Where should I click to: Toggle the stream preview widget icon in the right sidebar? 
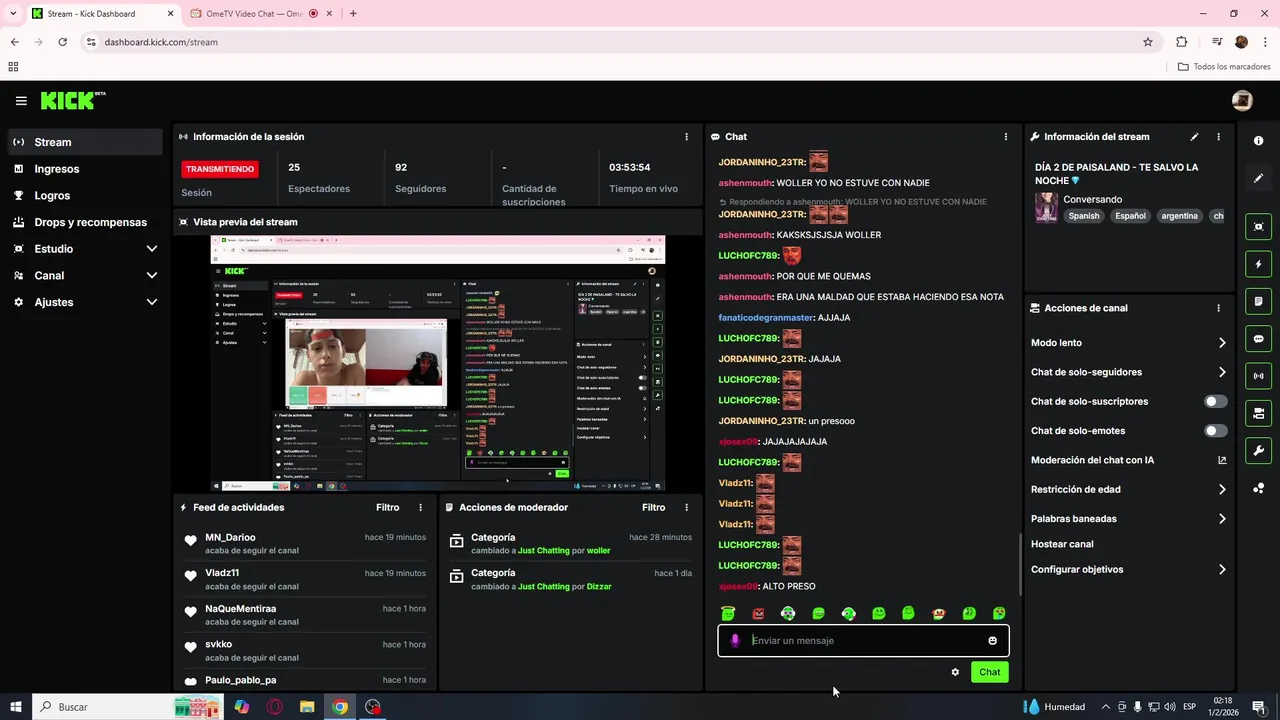coord(1258,227)
